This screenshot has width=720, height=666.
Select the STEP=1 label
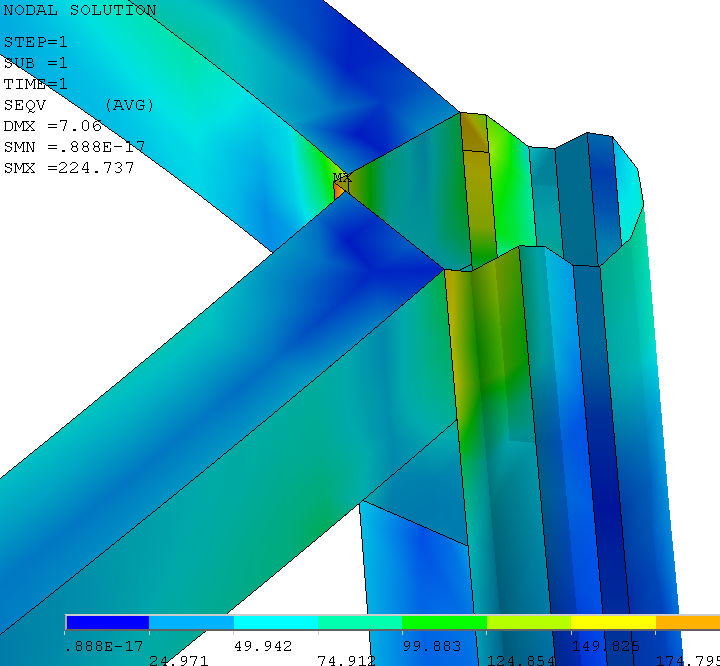click(x=35, y=43)
